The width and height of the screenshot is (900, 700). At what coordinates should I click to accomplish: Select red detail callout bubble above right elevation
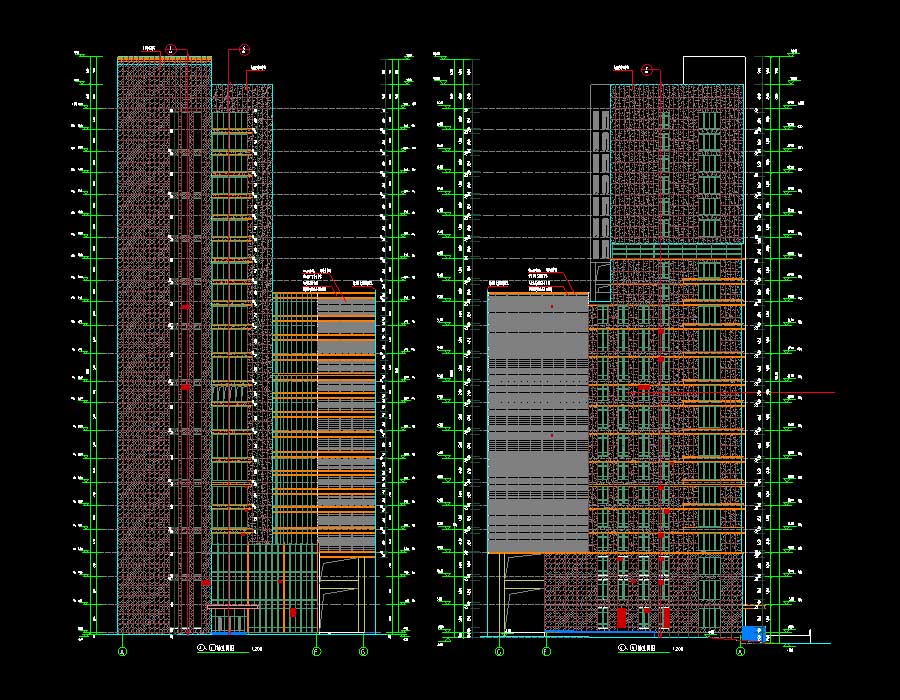point(647,70)
